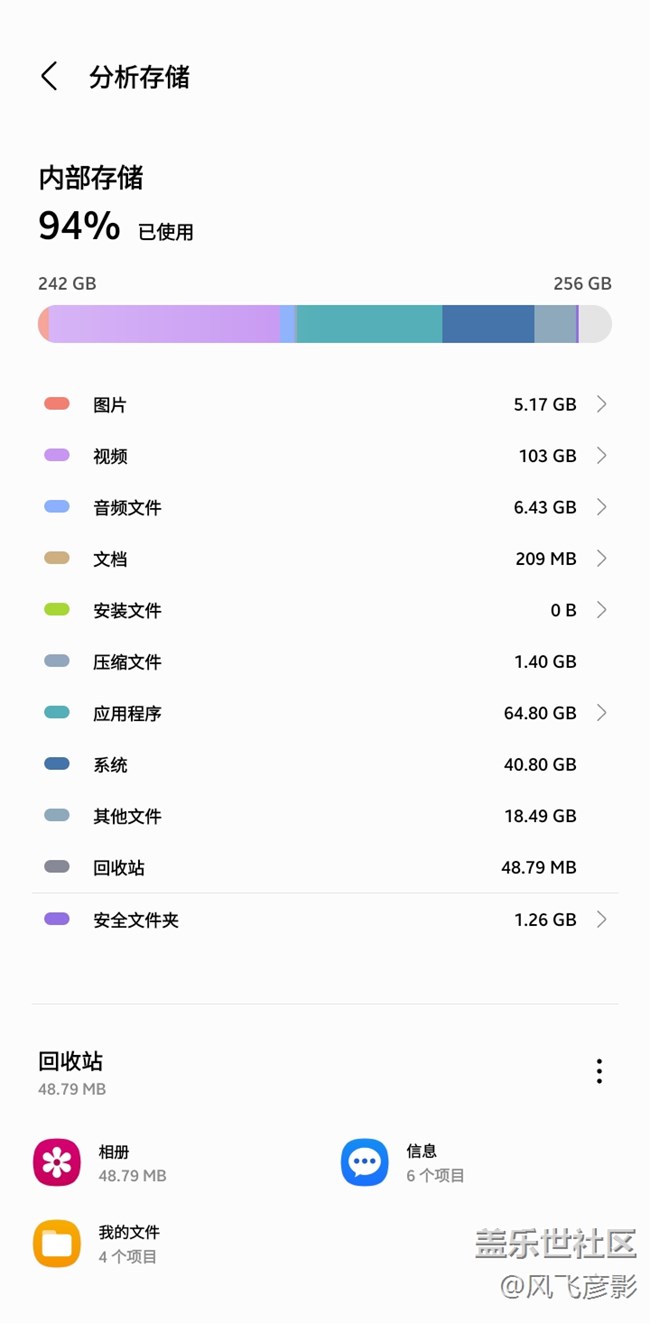Image resolution: width=650 pixels, height=1323 pixels.
Task: Expand the 视频 103 GB chevron
Action: 601,456
